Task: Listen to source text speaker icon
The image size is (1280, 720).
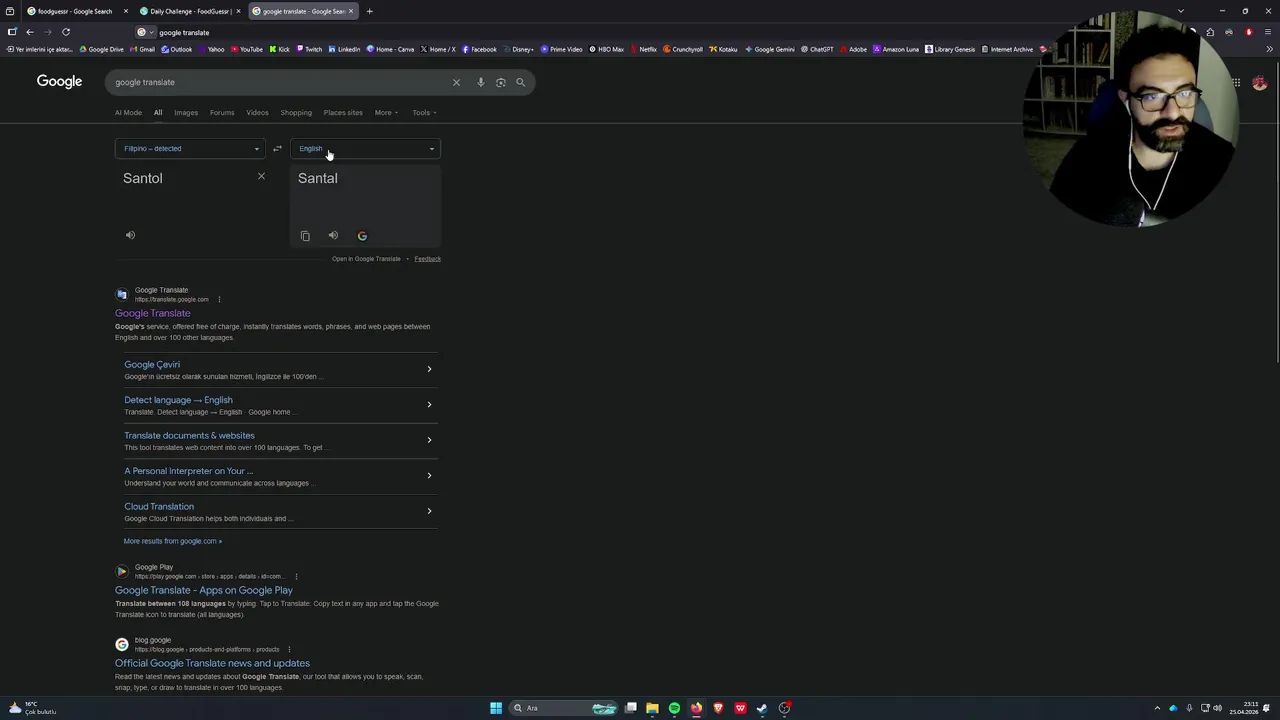Action: [130, 235]
